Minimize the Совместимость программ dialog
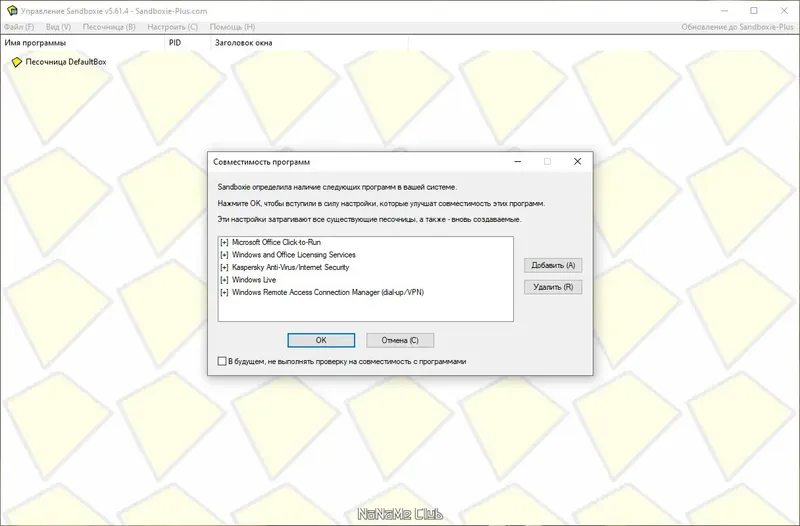This screenshot has height=526, width=800. point(518,161)
